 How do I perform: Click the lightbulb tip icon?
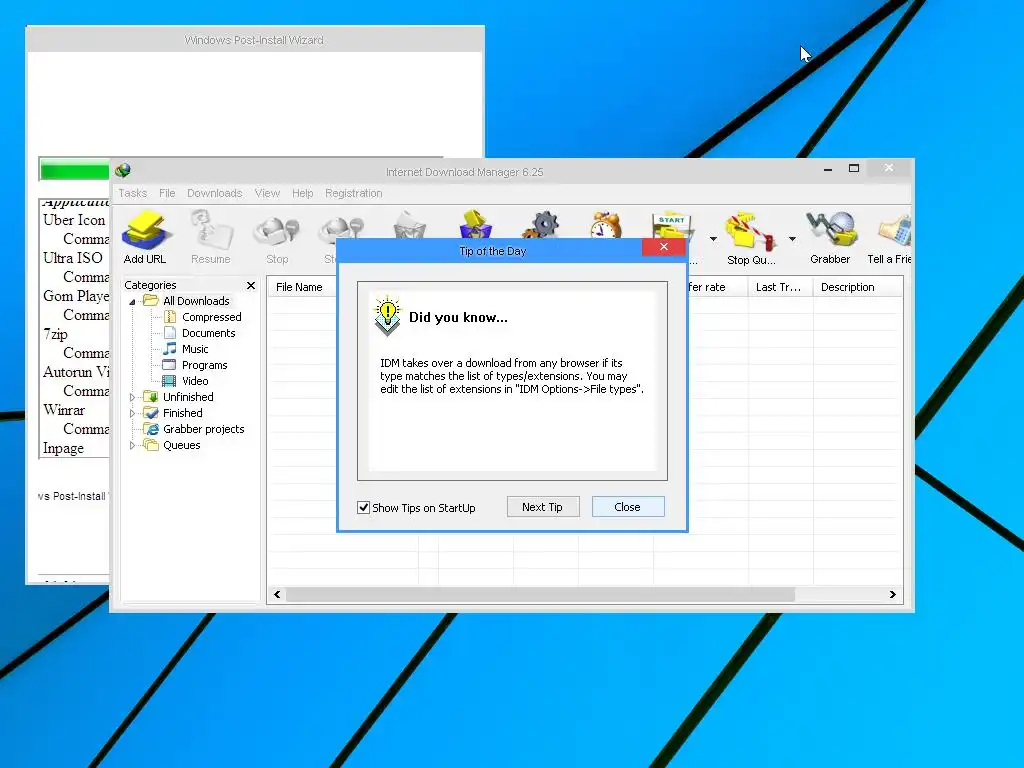[x=387, y=315]
